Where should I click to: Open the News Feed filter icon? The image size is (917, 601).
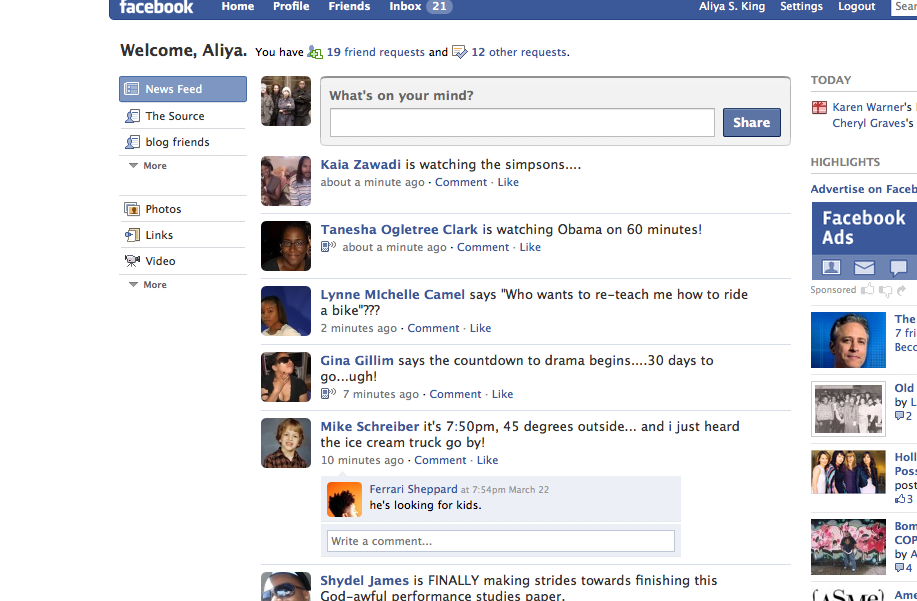(132, 89)
